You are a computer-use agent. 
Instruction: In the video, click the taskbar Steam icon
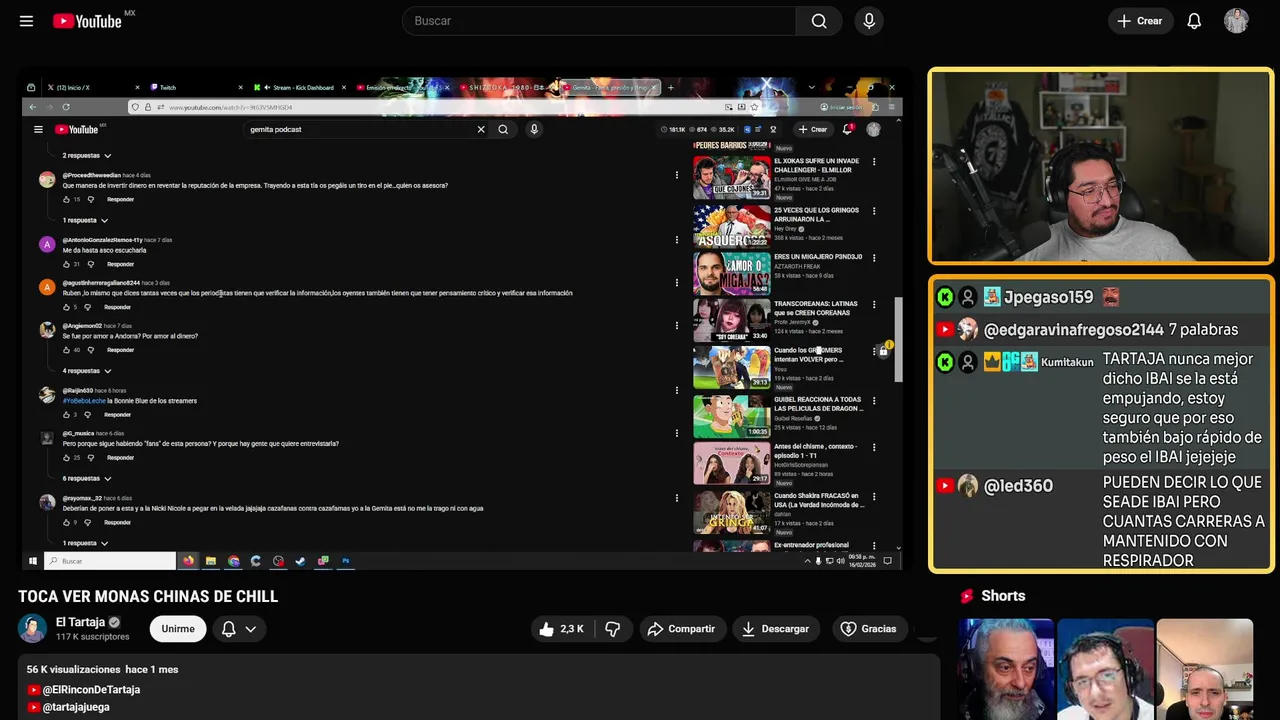pos(301,561)
